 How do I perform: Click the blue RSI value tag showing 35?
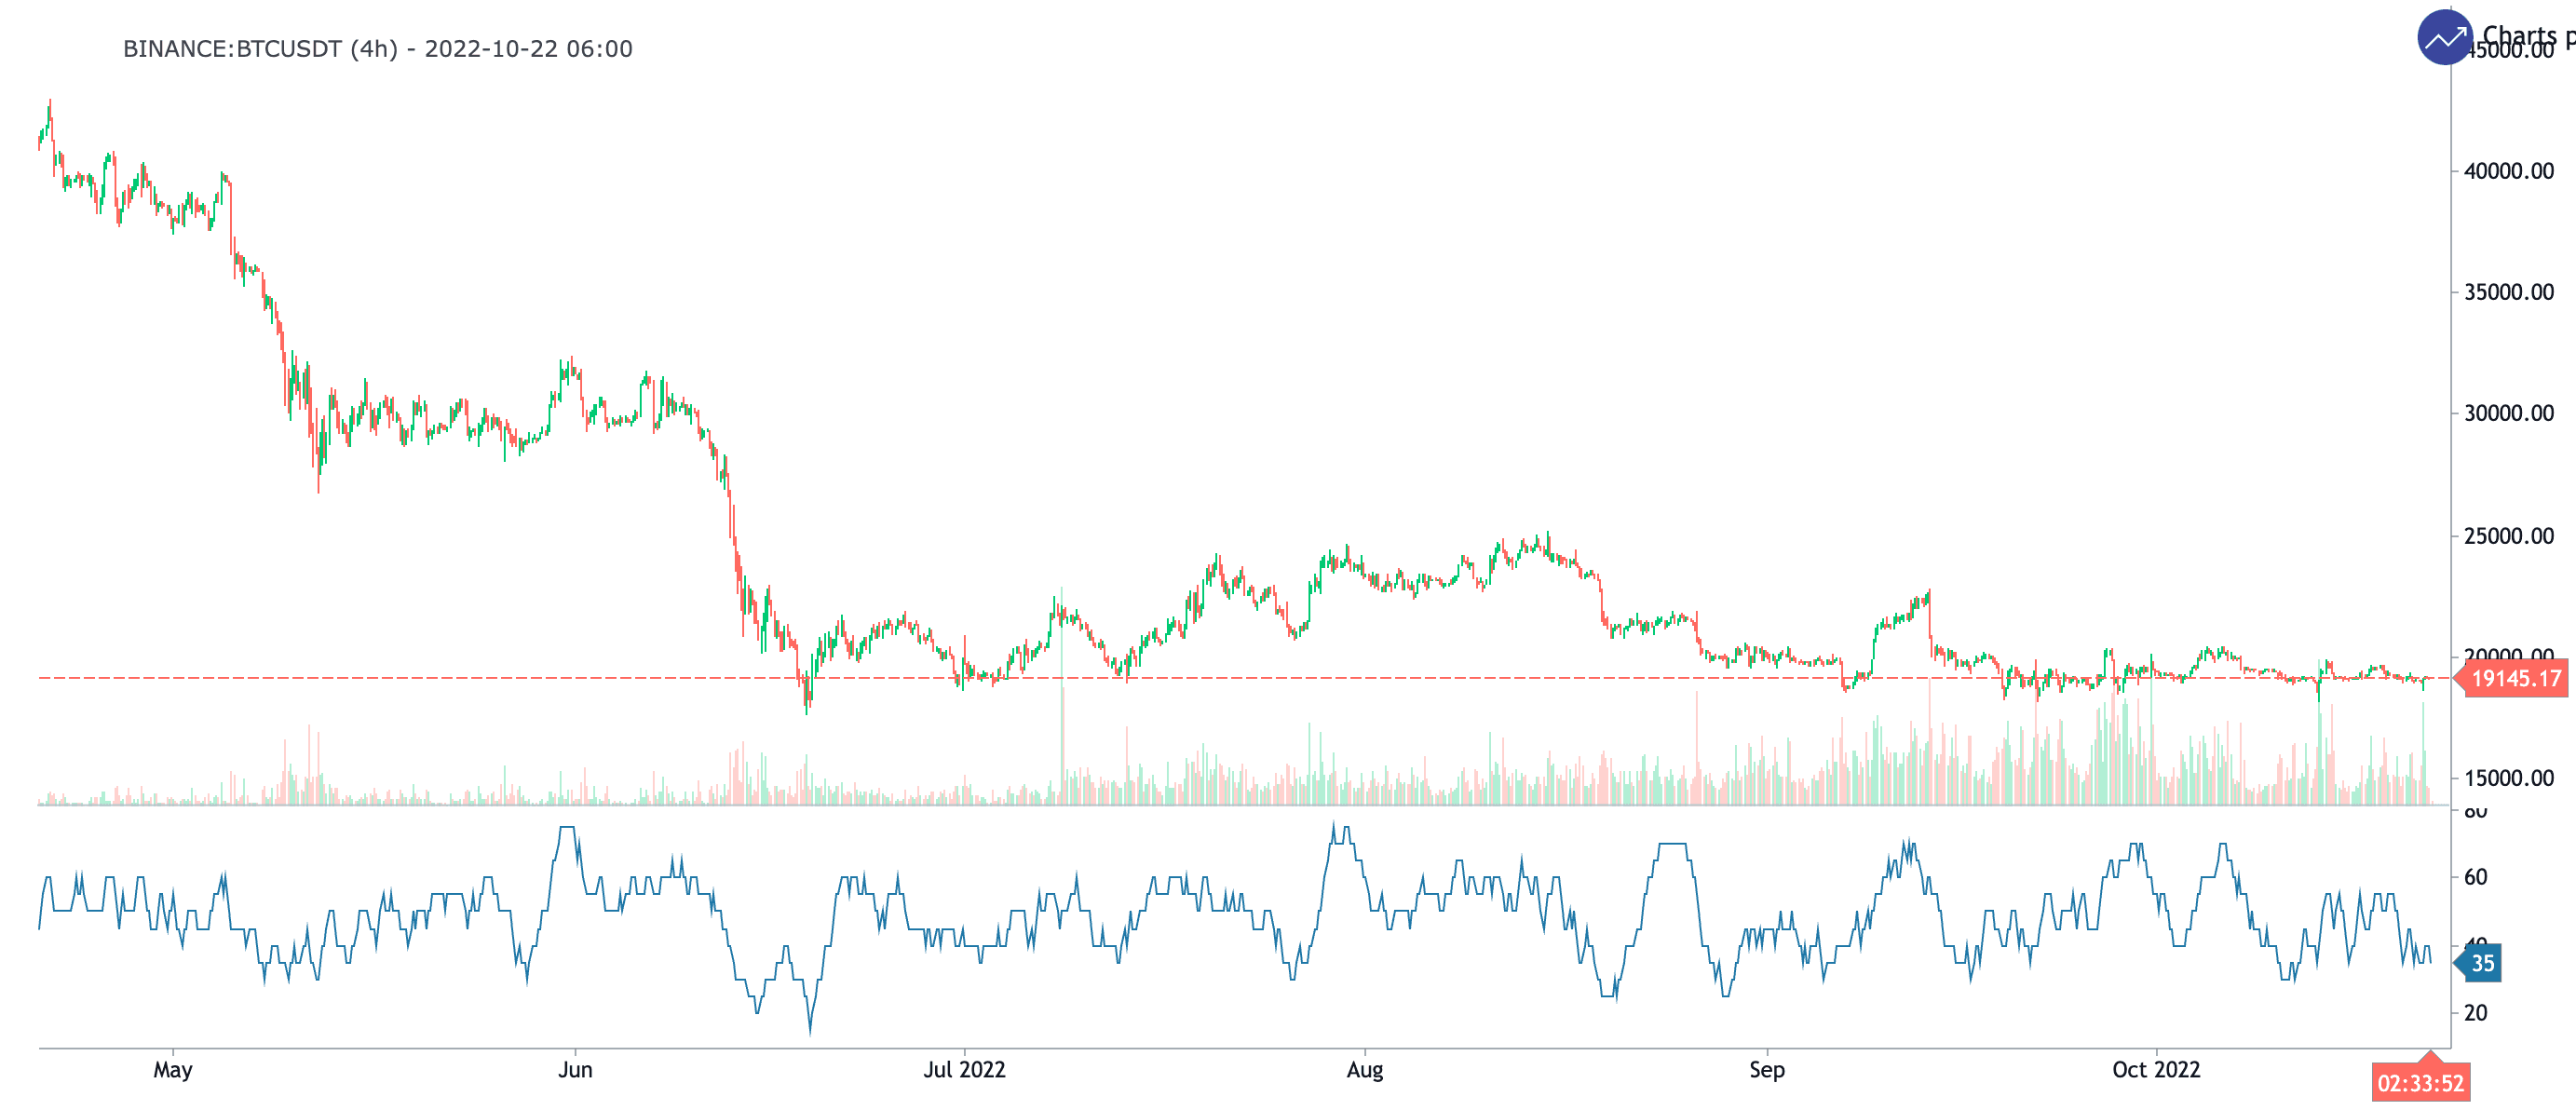point(2481,963)
